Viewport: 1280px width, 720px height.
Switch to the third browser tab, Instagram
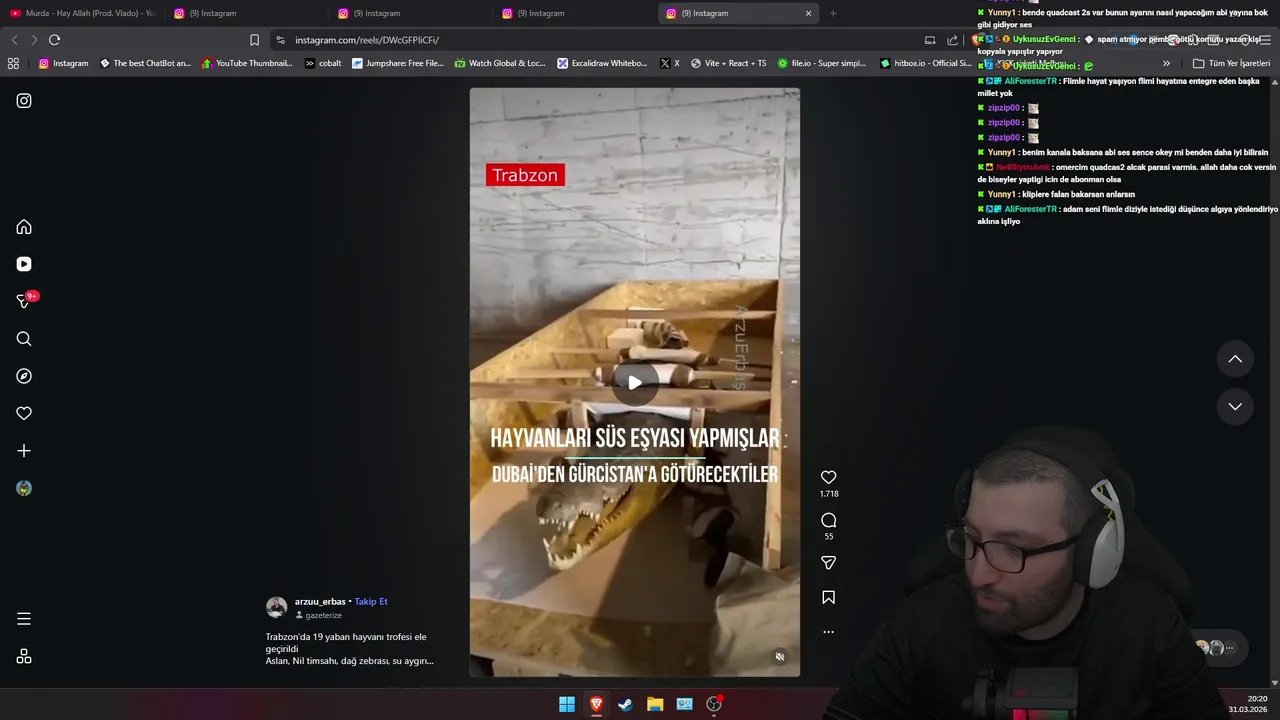[409, 13]
